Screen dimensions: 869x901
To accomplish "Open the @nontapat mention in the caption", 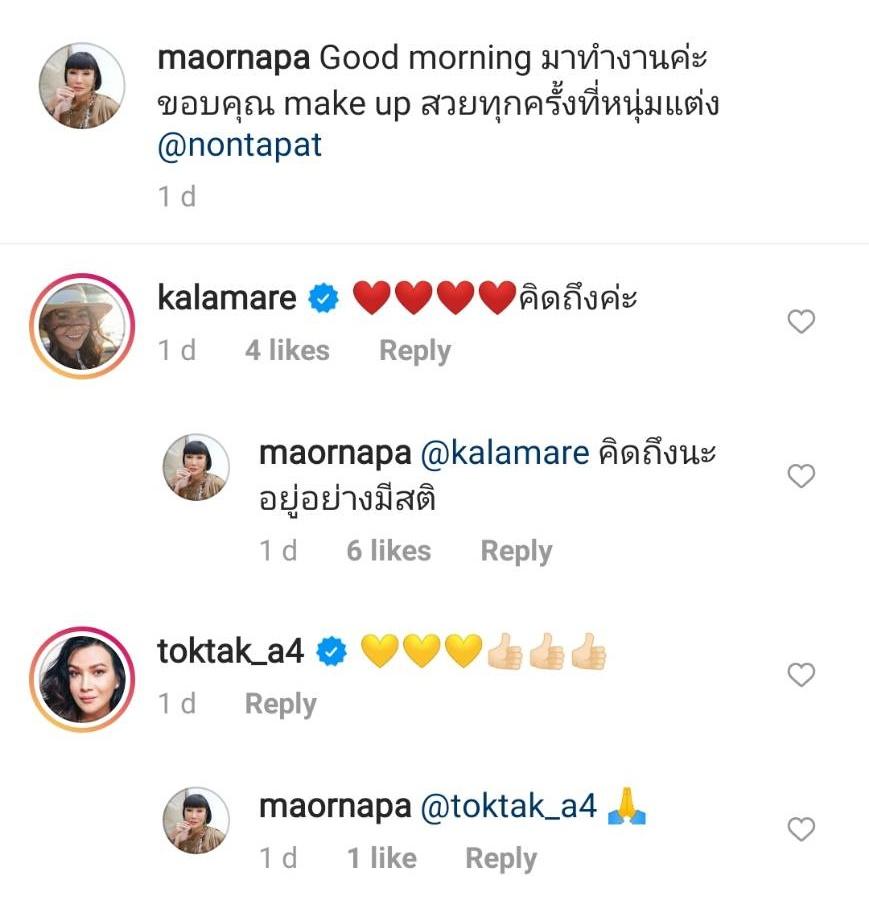I will point(240,145).
